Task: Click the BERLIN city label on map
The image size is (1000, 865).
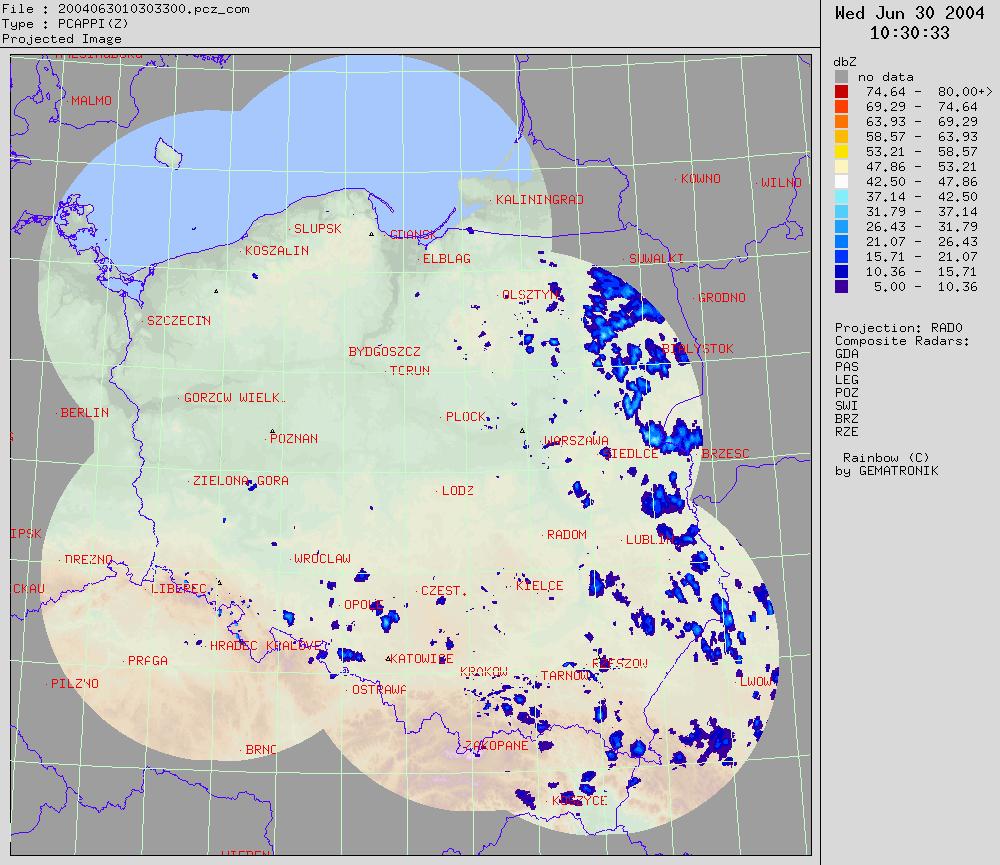Action: click(85, 413)
